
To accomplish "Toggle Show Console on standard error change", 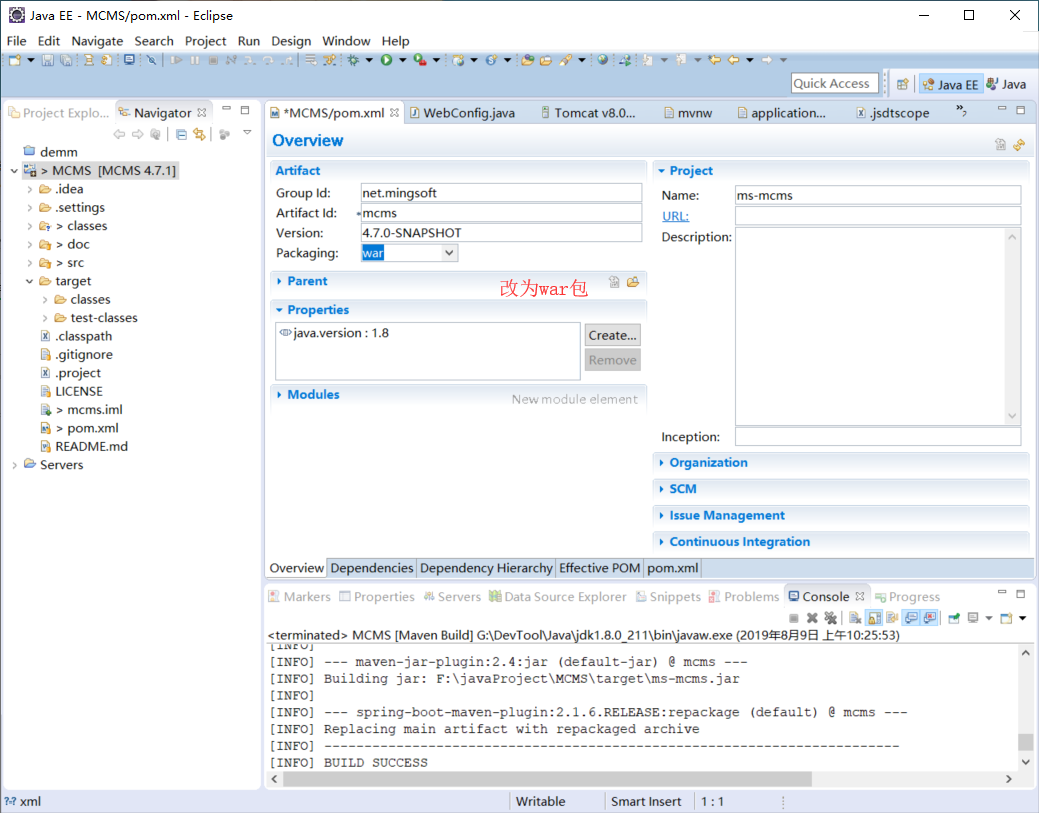I will (x=930, y=618).
